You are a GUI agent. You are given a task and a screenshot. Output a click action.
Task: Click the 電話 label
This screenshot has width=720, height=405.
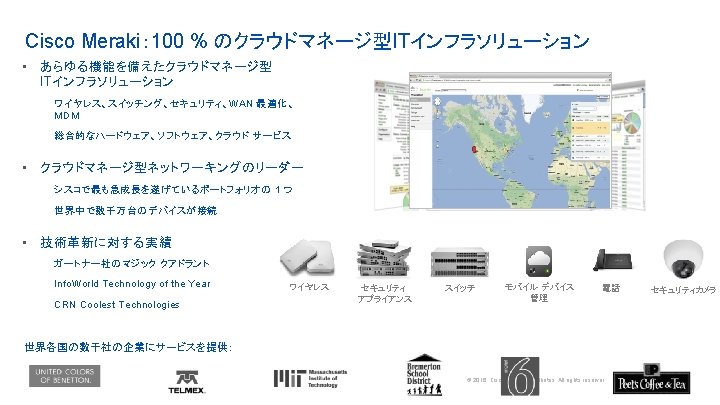(611, 288)
